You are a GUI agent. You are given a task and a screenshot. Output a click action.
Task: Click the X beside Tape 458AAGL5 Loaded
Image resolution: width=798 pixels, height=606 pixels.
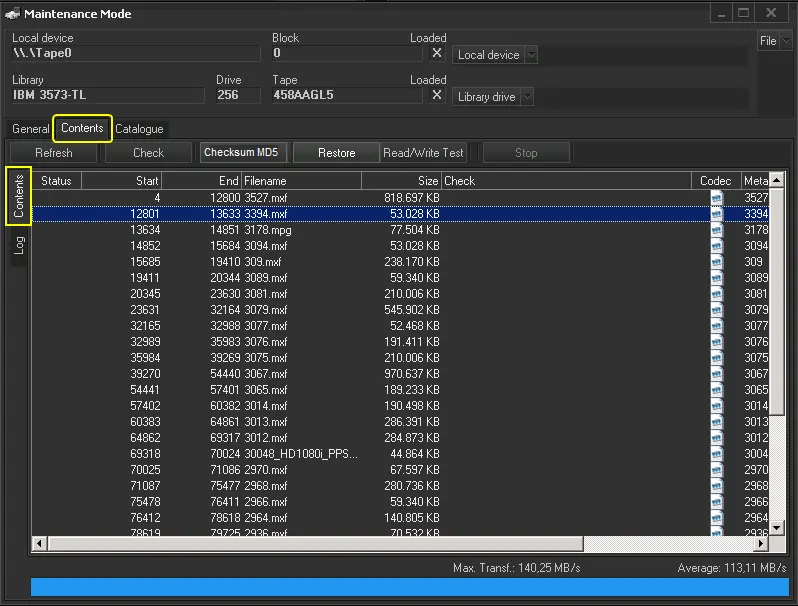pos(437,96)
